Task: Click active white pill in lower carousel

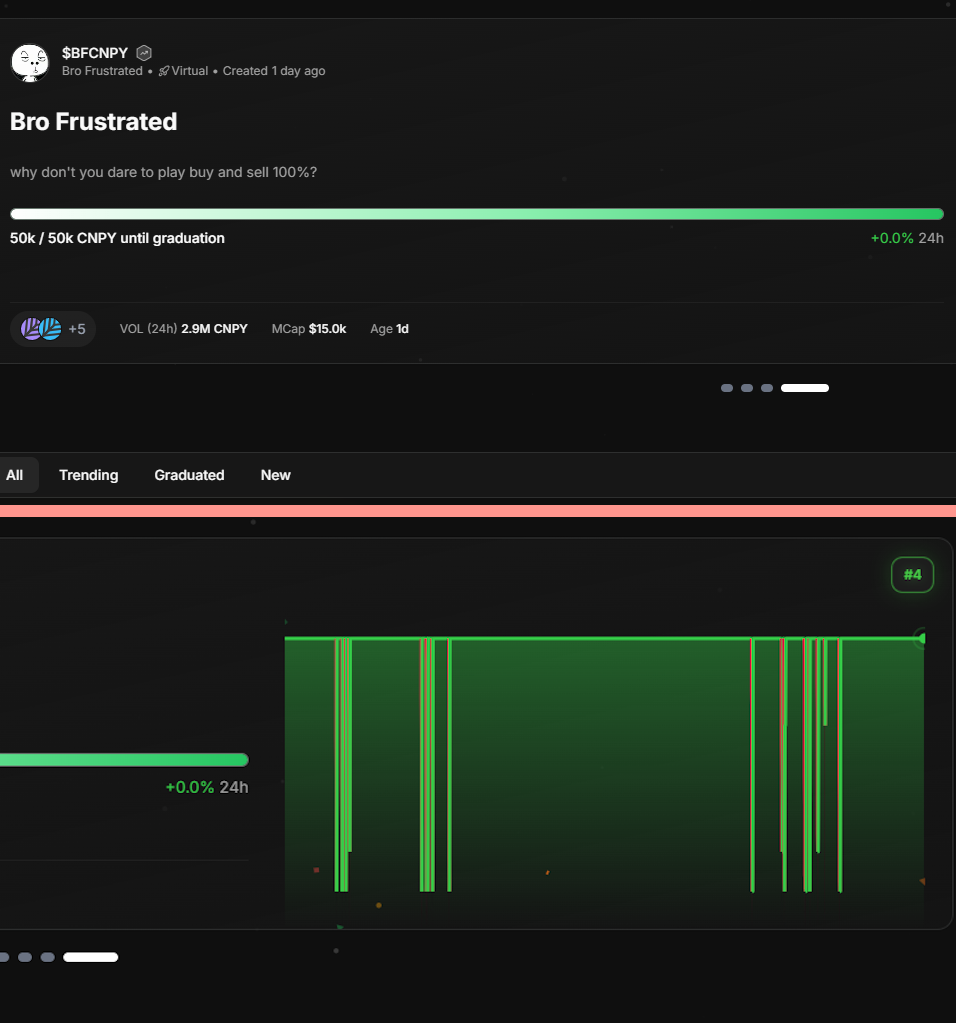Action: pyautogui.click(x=90, y=957)
